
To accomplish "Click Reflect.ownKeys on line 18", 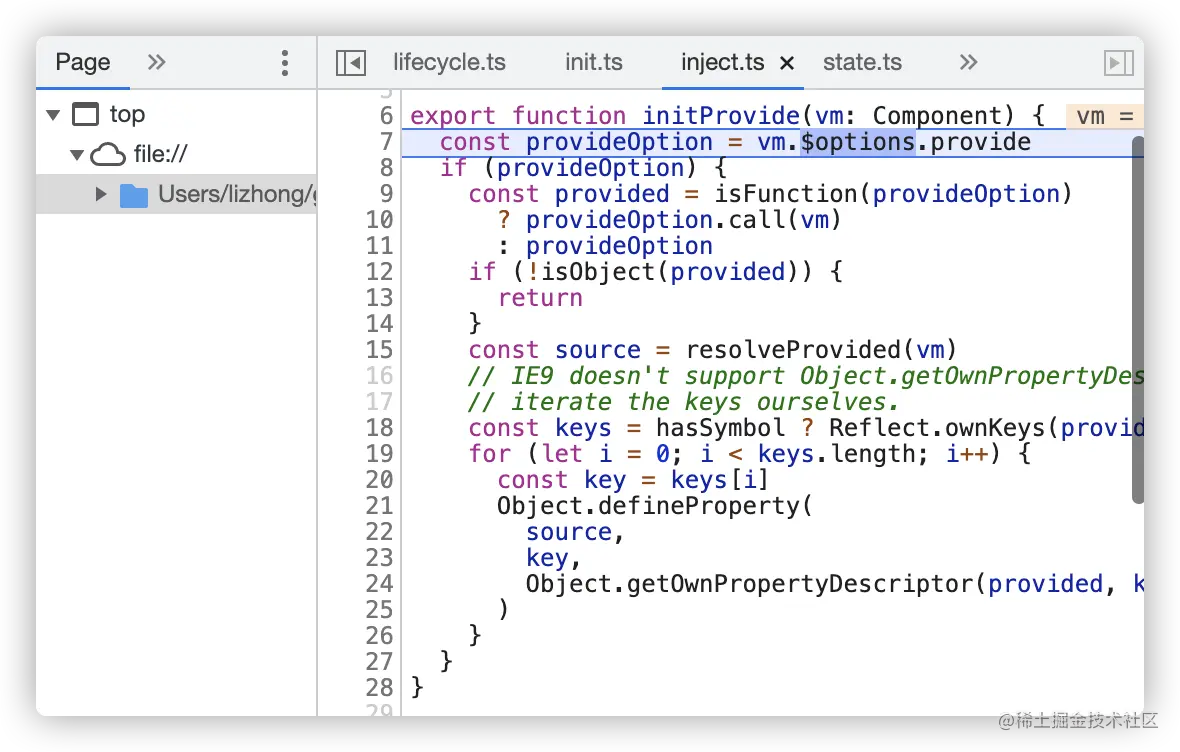I will coord(937,428).
